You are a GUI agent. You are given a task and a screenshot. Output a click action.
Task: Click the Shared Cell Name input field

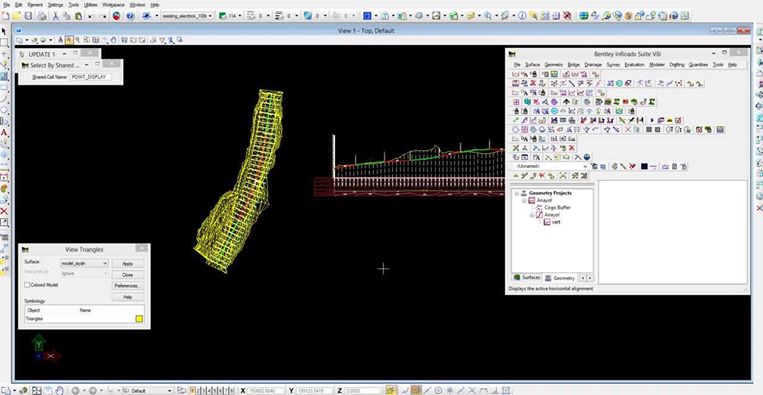point(91,77)
